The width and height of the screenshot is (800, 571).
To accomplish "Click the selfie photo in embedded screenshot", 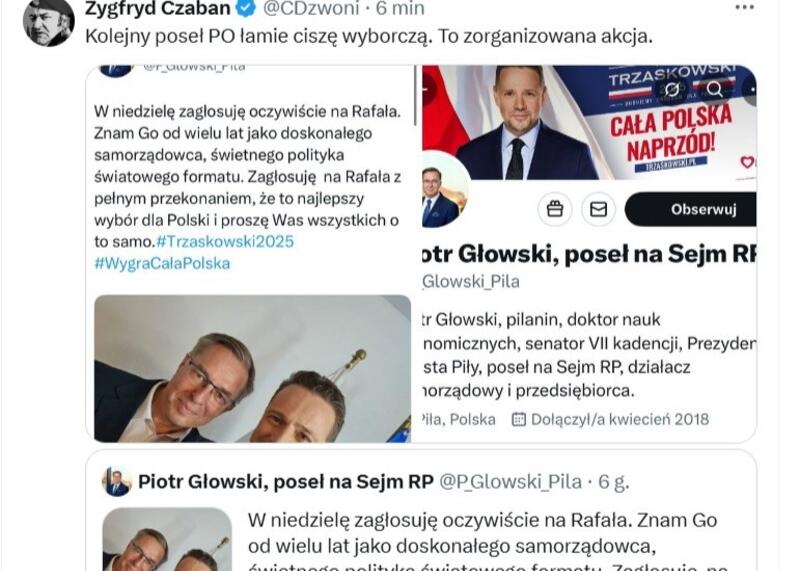I will 253,368.
